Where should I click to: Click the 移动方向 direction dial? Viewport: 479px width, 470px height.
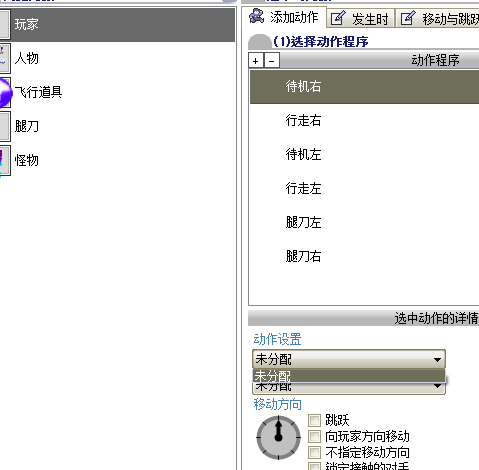[x=278, y=437]
